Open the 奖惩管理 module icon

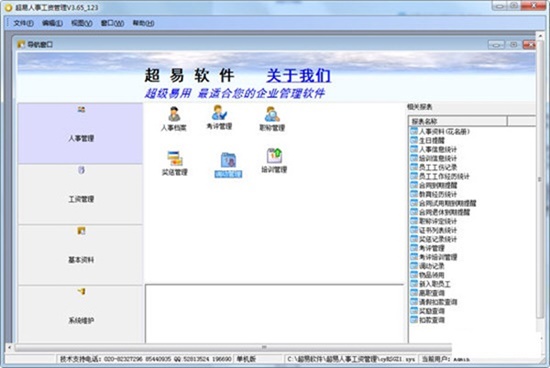[x=175, y=163]
